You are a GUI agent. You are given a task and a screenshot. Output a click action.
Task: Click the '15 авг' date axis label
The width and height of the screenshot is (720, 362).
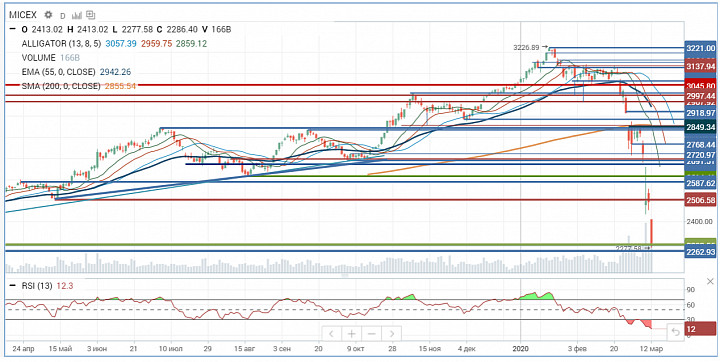[x=246, y=349]
